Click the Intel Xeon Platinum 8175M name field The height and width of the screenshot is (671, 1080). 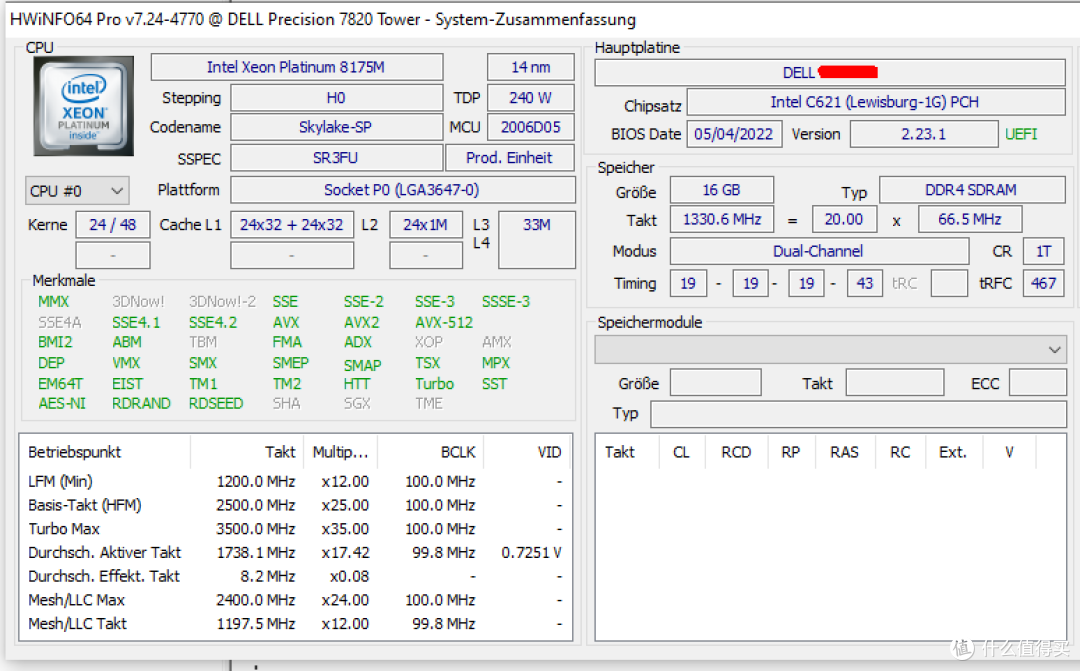point(296,67)
